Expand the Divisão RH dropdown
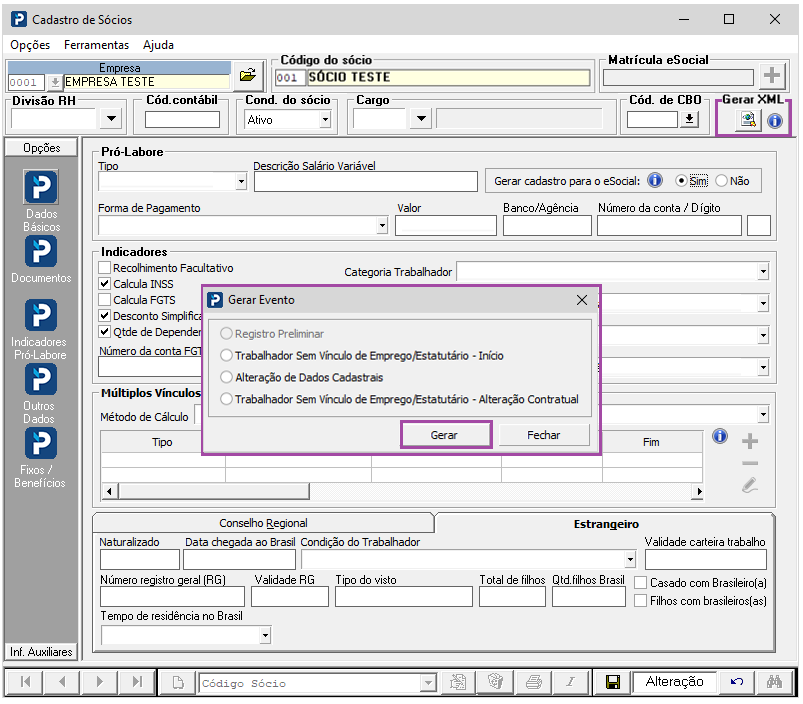Screen dimensions: 803x704 tap(111, 119)
